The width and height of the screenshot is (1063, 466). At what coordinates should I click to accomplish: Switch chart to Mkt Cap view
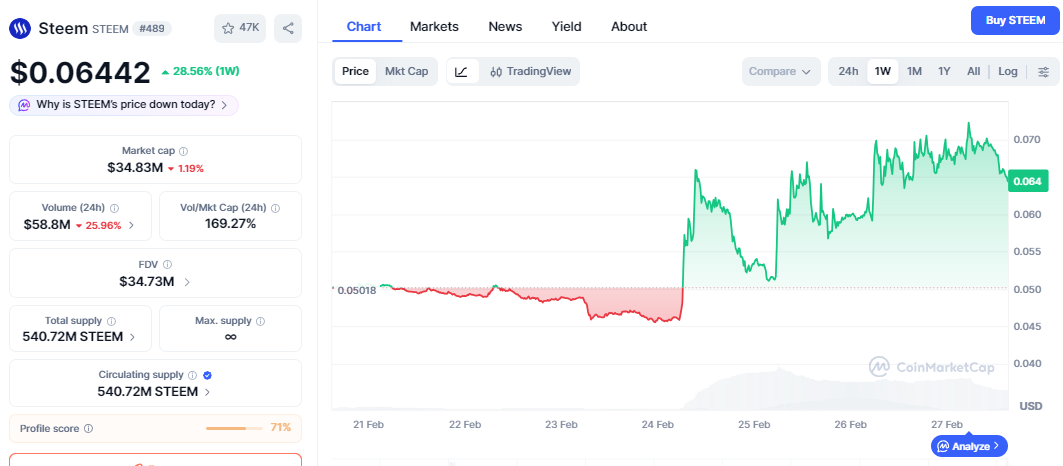[406, 71]
